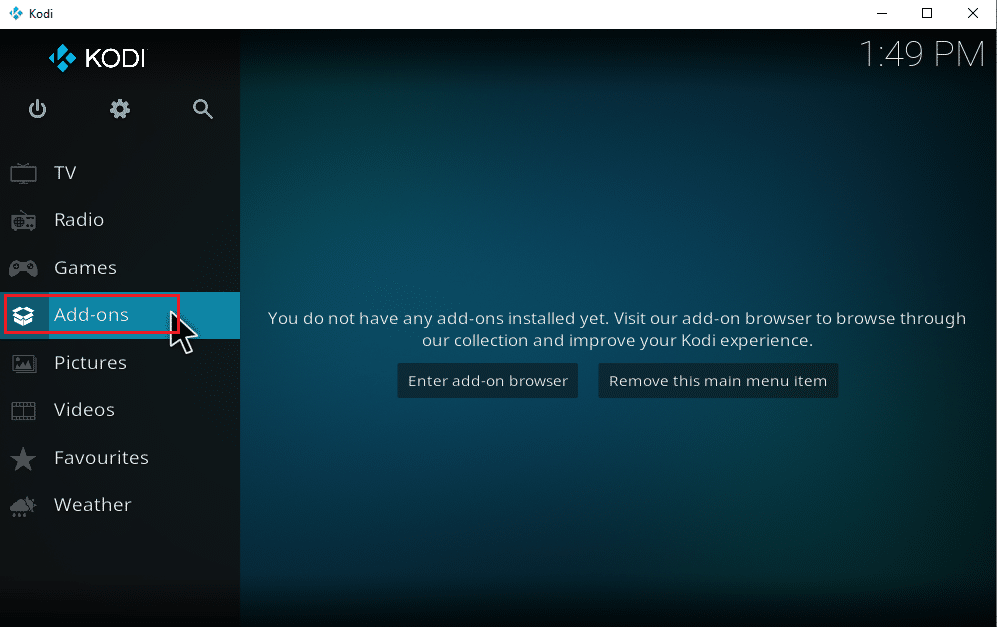
Task: Click the Favourites star icon
Action: (x=24, y=458)
